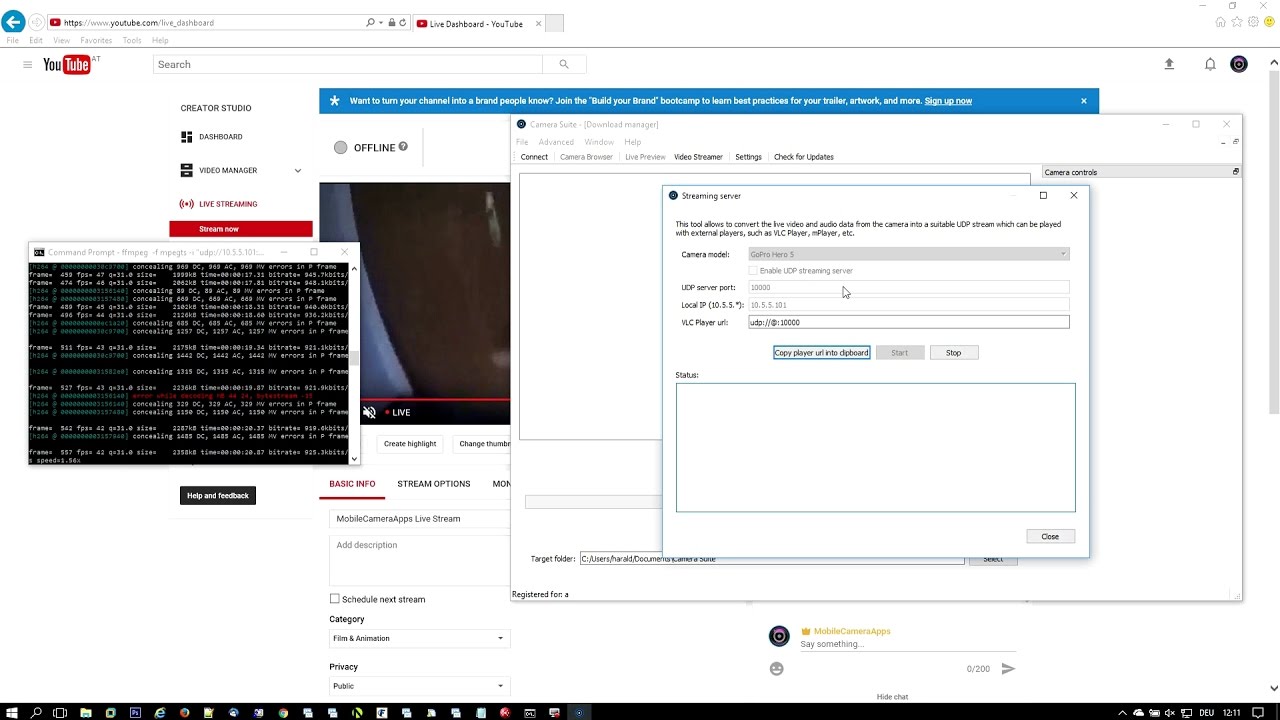The width and height of the screenshot is (1280, 720).
Task: Open the address bar search dropdown arrow
Action: tap(381, 22)
